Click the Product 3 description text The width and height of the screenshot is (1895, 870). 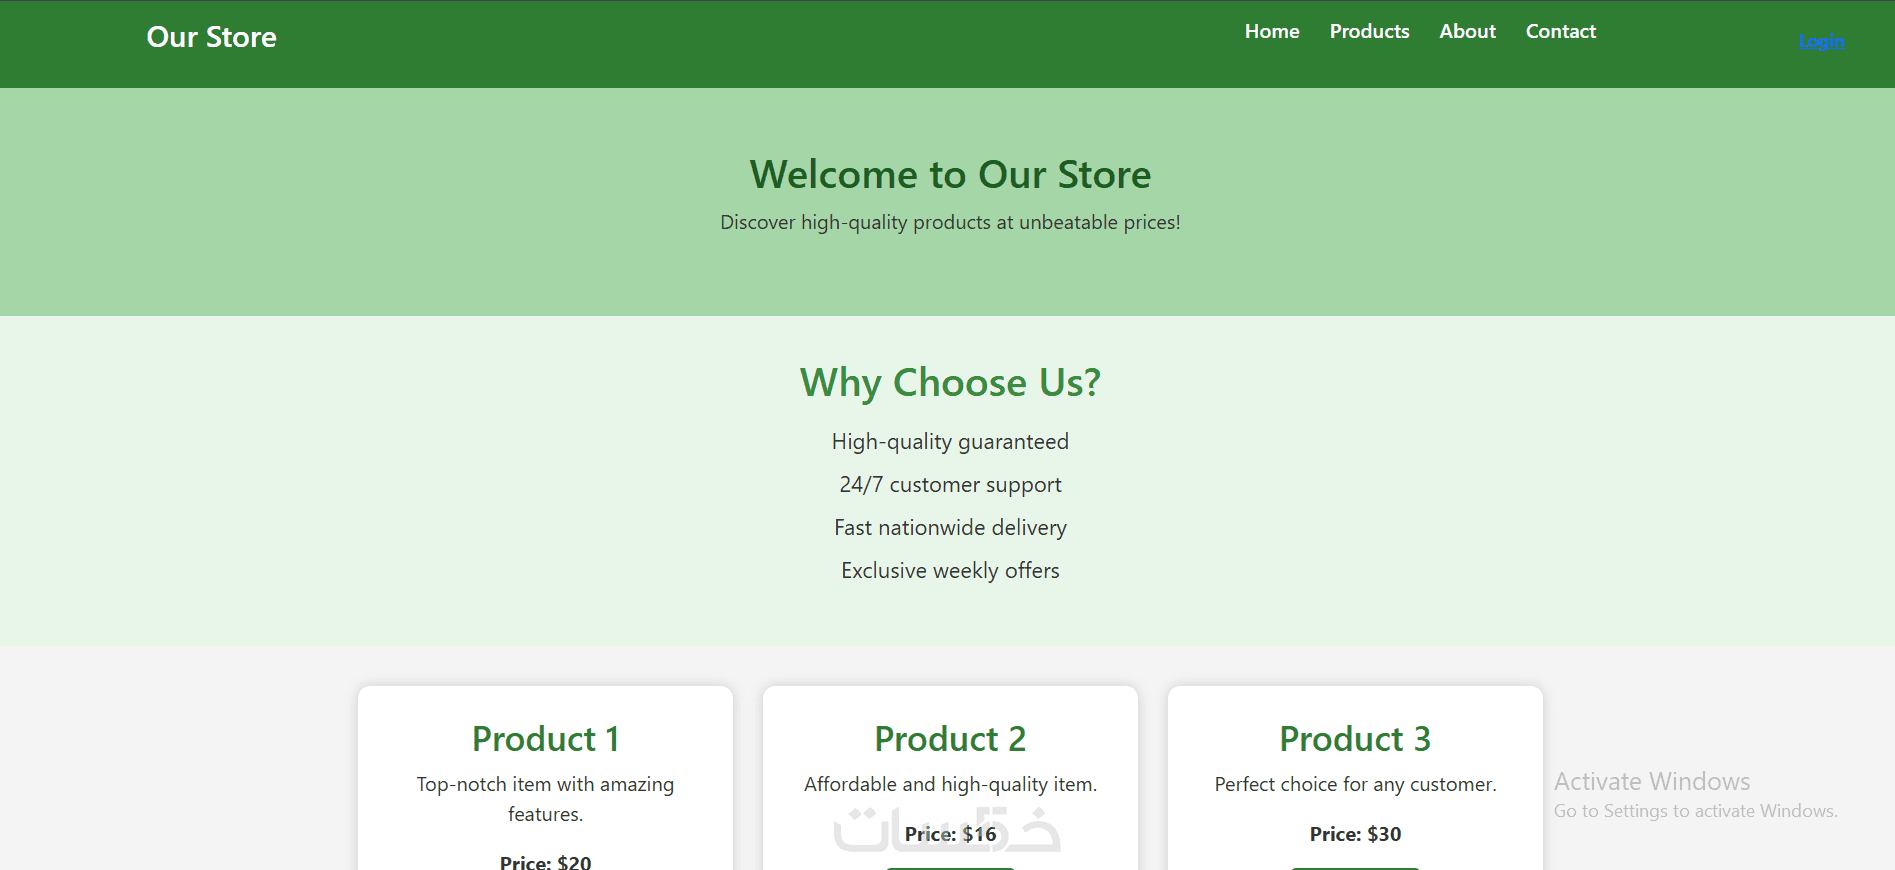click(x=1355, y=785)
